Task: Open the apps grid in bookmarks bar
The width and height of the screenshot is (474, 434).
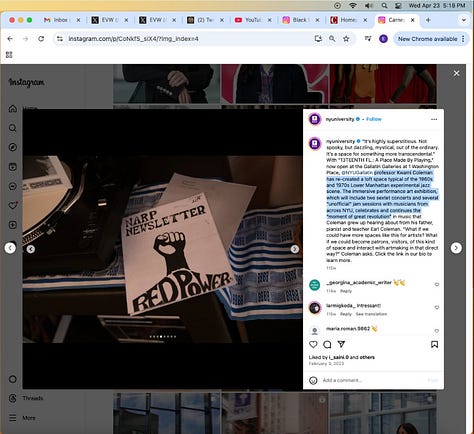Action: (x=9, y=55)
